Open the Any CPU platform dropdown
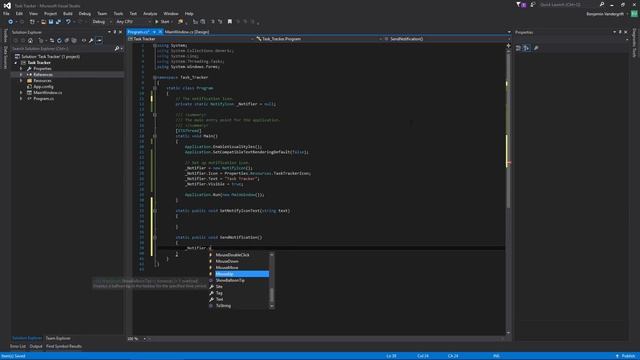Image resolution: width=640 pixels, height=360 pixels. 133,22
